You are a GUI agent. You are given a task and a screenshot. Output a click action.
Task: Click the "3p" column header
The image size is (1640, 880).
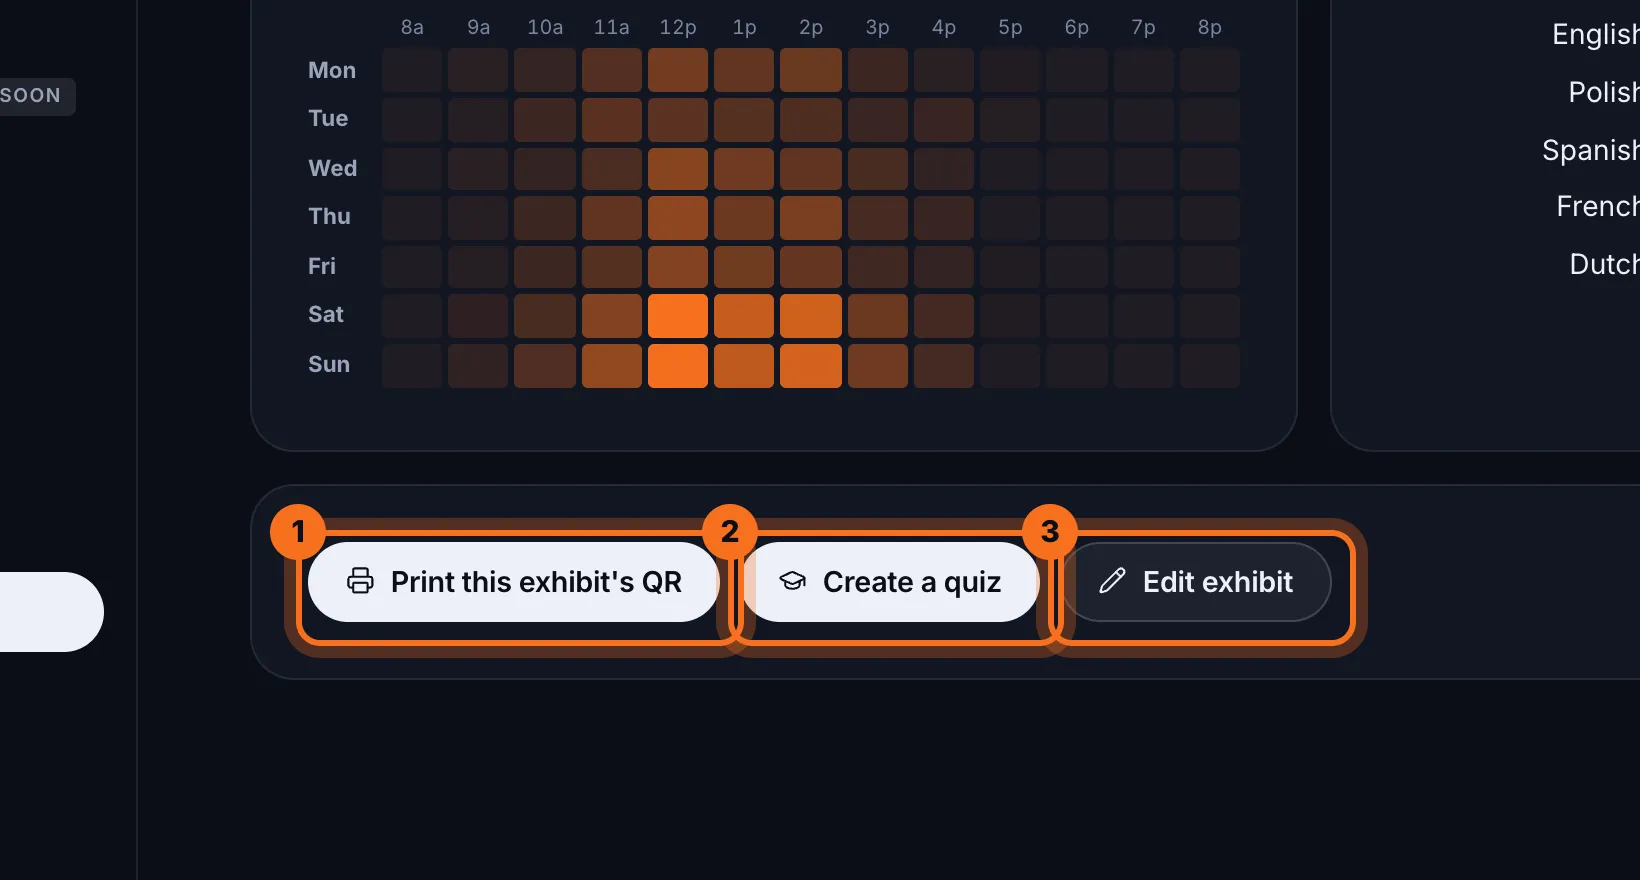[x=878, y=27]
